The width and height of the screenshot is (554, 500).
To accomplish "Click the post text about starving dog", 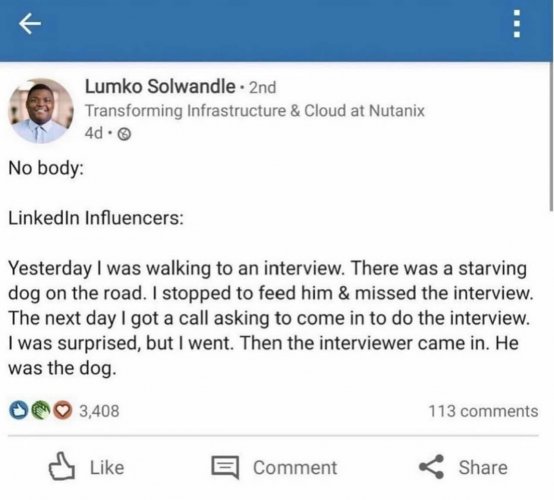I will 270,318.
